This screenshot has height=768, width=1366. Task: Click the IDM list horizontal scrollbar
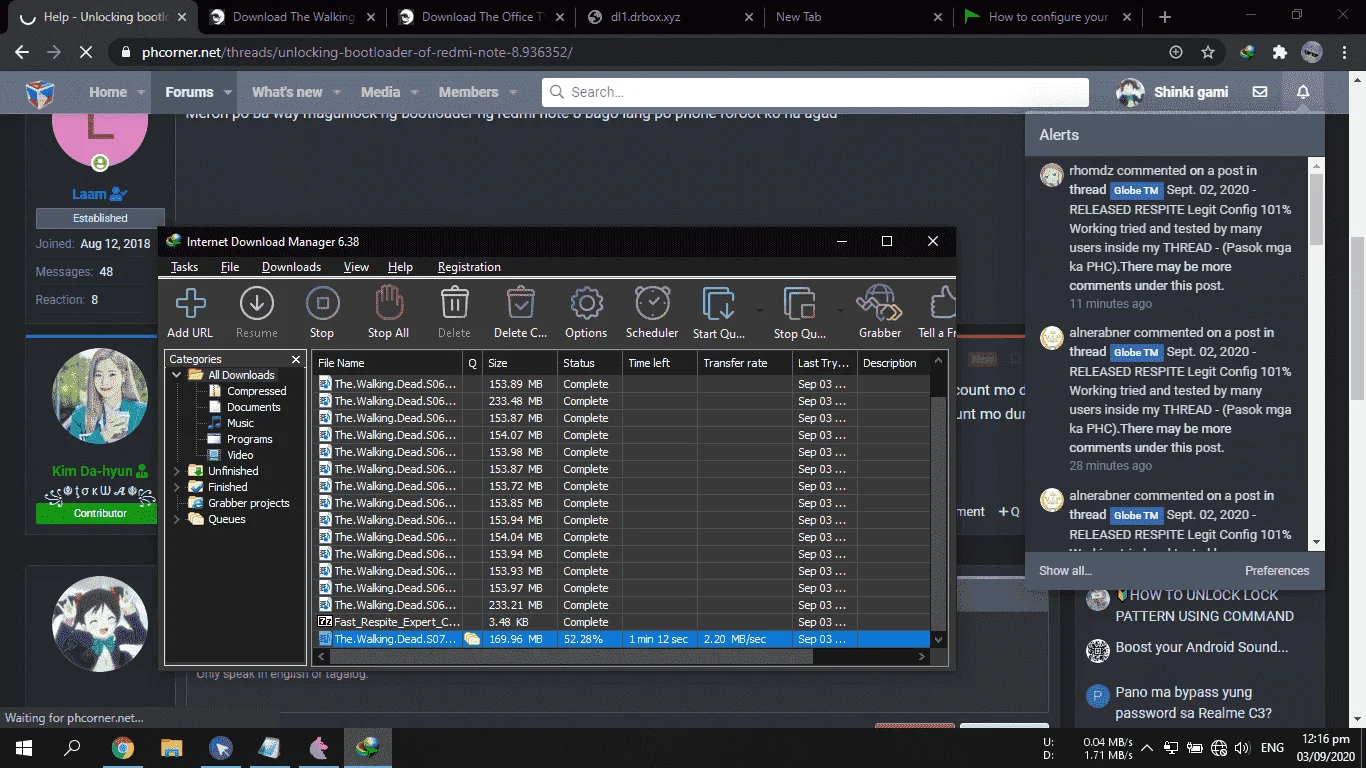click(571, 657)
